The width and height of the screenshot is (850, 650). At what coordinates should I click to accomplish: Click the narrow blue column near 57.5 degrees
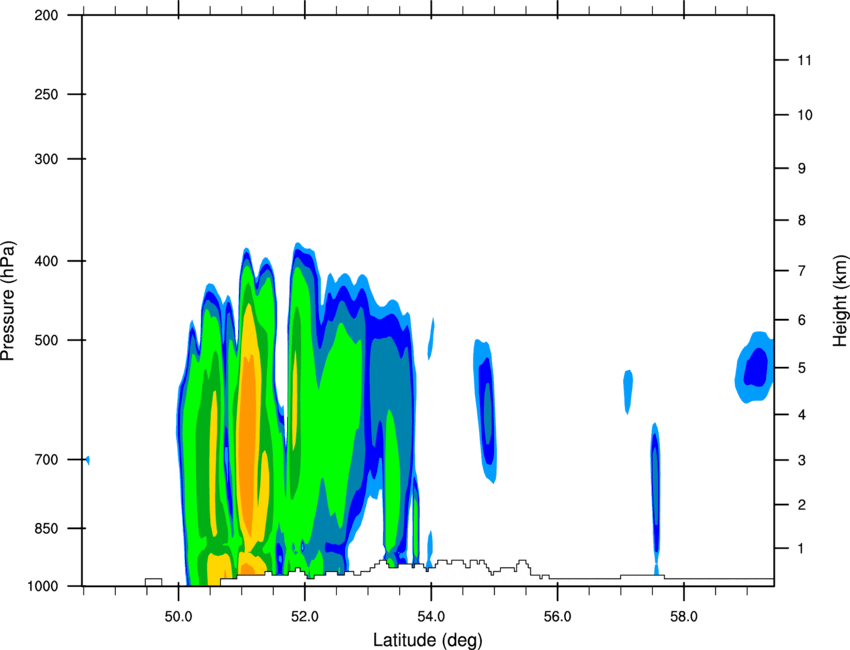coord(655,499)
